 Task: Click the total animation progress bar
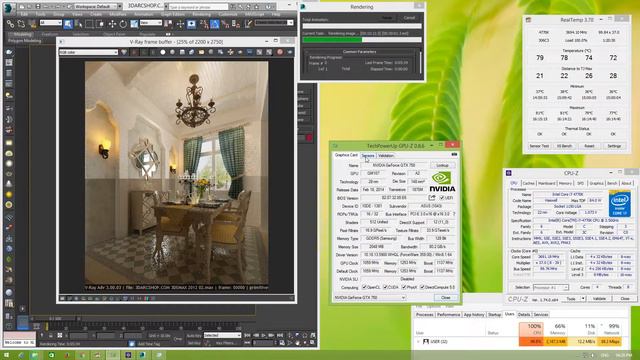(362, 26)
